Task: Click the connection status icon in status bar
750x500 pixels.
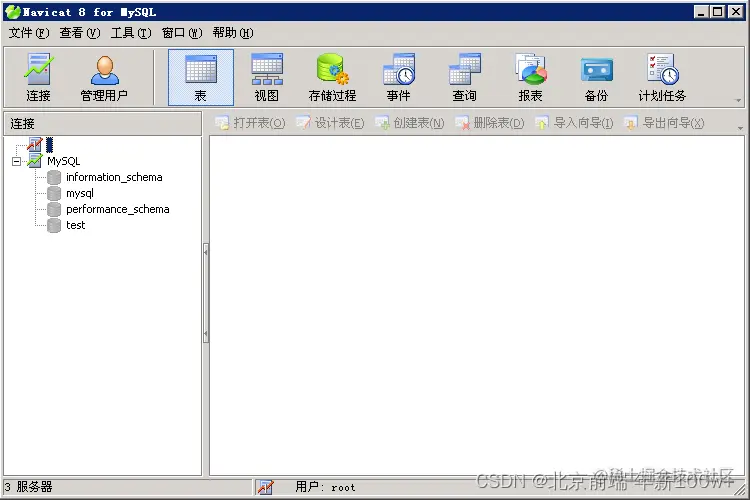Action: (x=265, y=487)
